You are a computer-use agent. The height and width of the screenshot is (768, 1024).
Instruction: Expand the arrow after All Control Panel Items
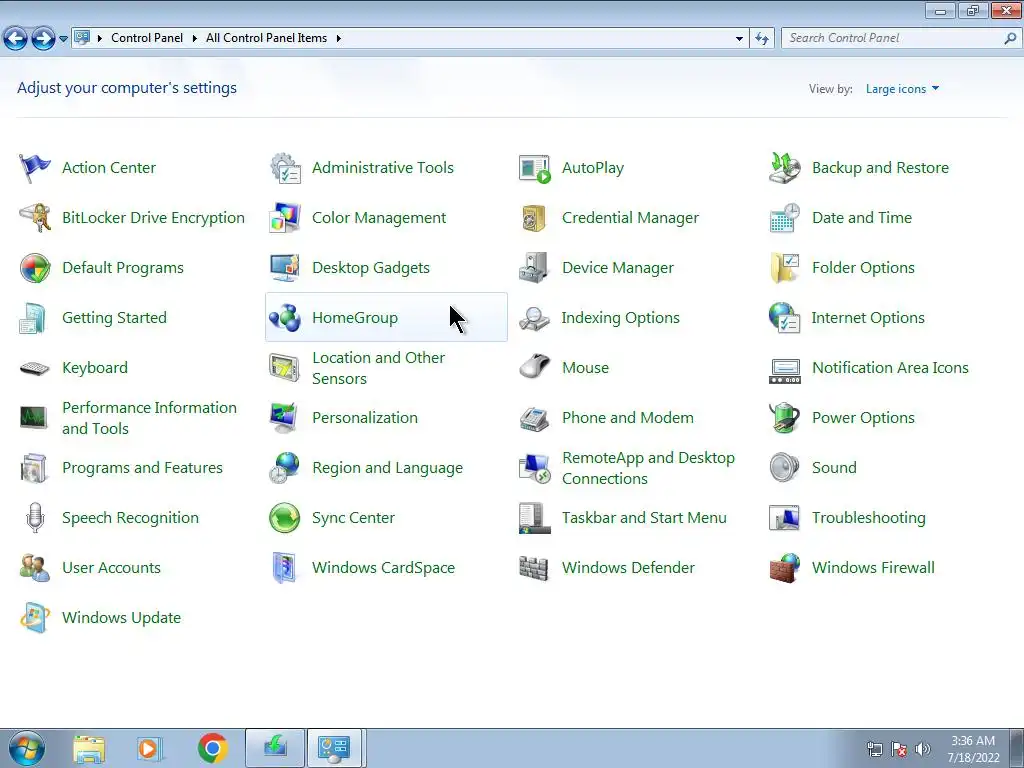(338, 39)
